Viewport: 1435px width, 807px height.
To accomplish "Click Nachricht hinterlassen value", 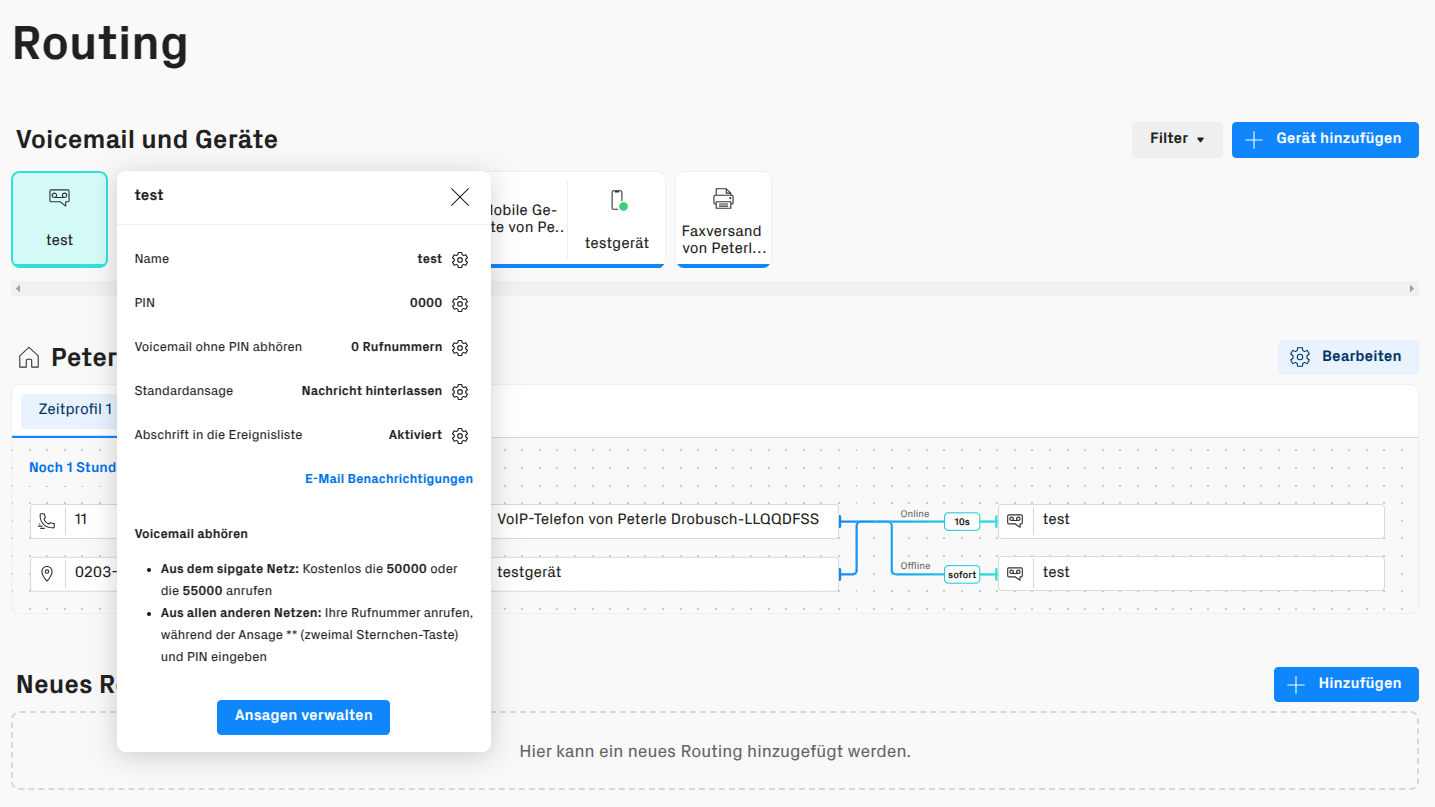I will tap(372, 391).
